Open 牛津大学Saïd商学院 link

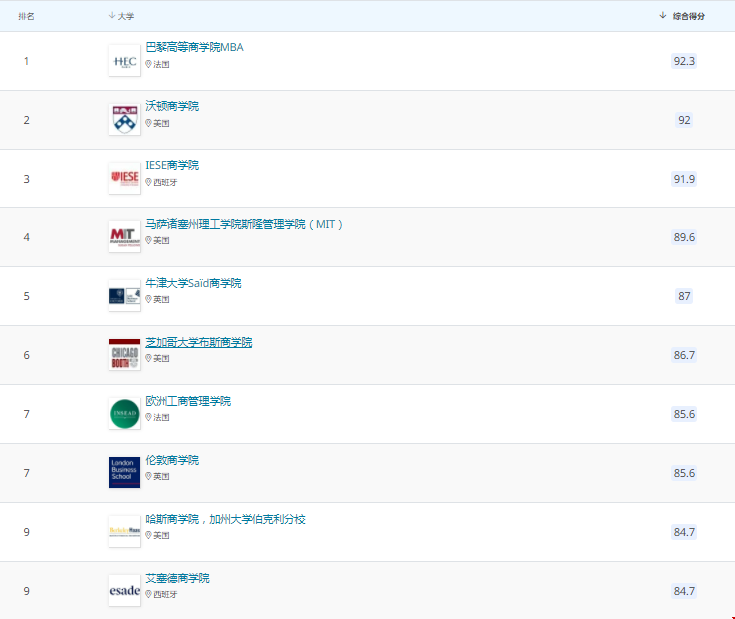coord(194,283)
